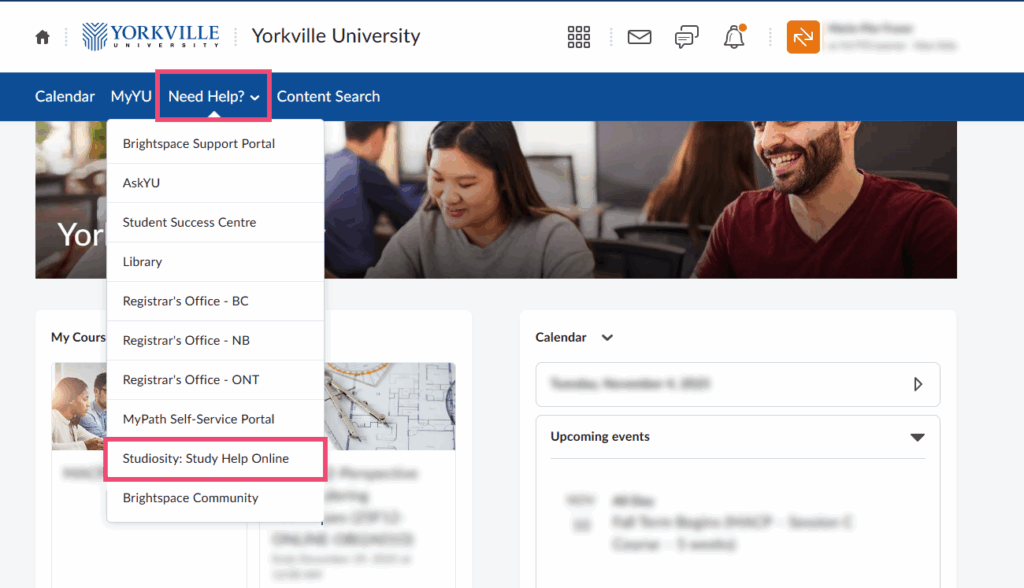Choose Brightspace Support Portal from menu
The image size is (1024, 588).
tap(199, 144)
